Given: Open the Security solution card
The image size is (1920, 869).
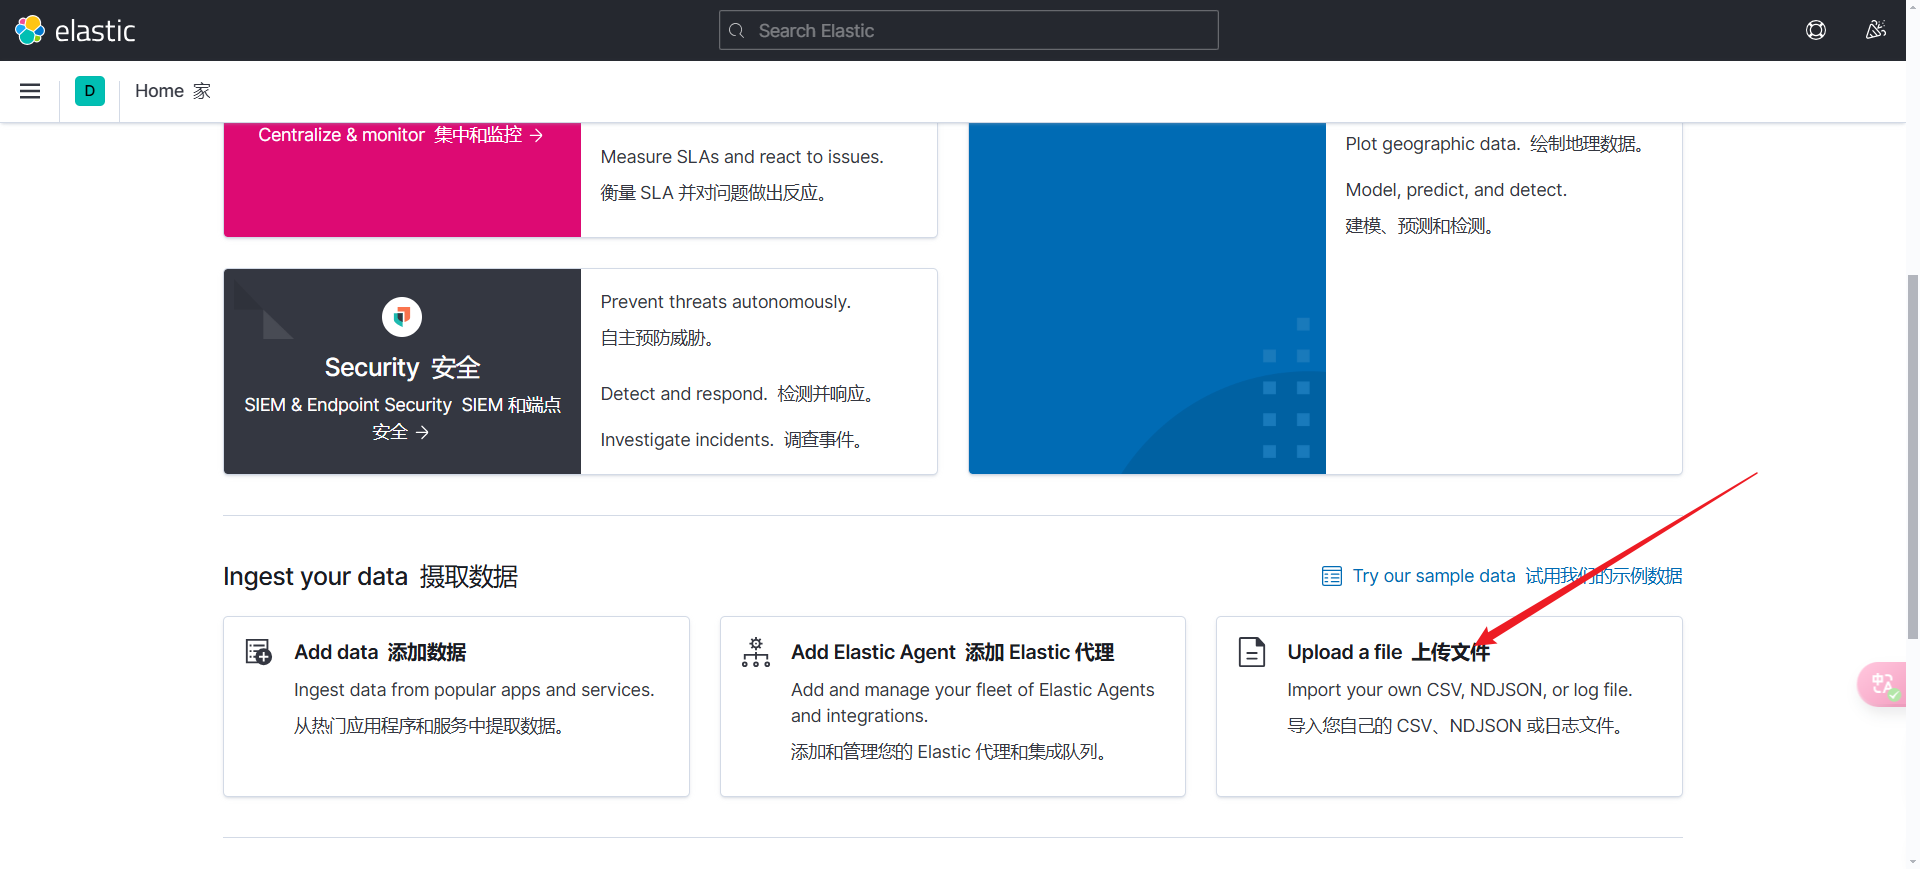Looking at the screenshot, I should 580,371.
